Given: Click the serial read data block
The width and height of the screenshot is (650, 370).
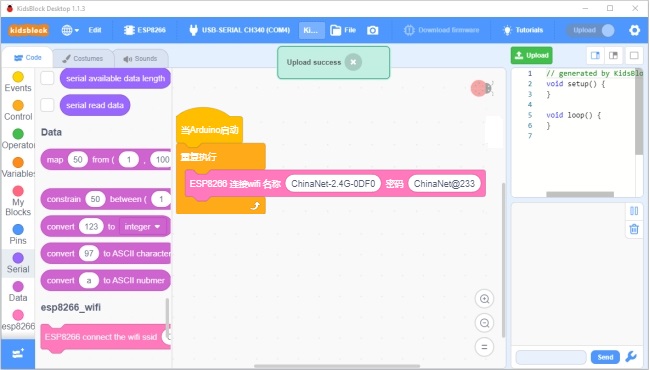Looking at the screenshot, I should tap(95, 105).
